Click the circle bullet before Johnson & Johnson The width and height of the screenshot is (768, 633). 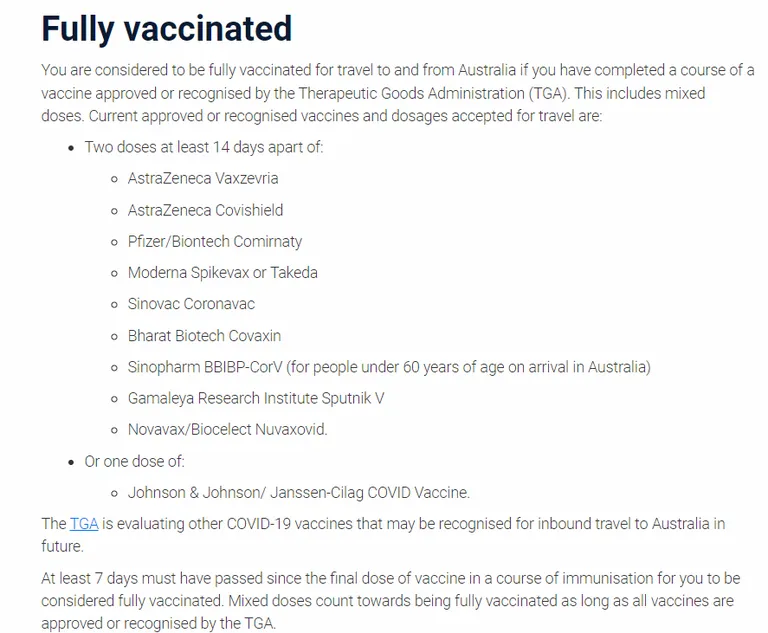pos(114,493)
